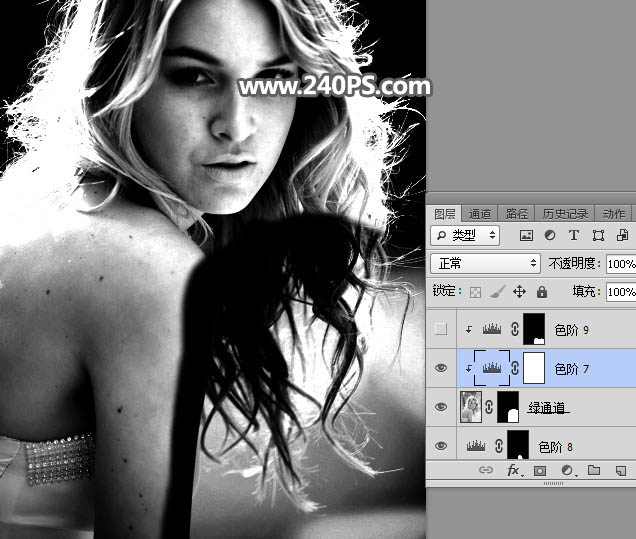Image resolution: width=636 pixels, height=539 pixels.
Task: Select layer name 色阶 7
Action: click(x=571, y=369)
